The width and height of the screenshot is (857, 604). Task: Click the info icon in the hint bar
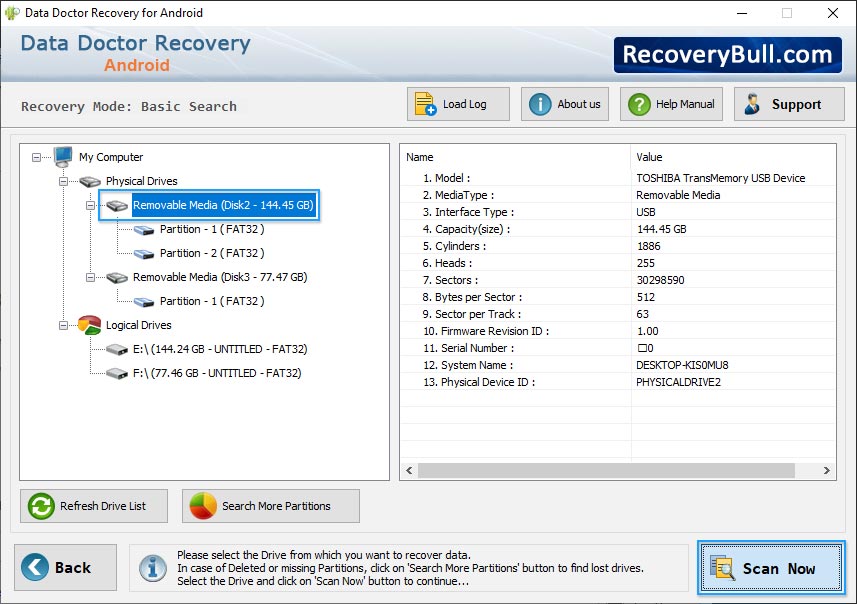[x=153, y=568]
